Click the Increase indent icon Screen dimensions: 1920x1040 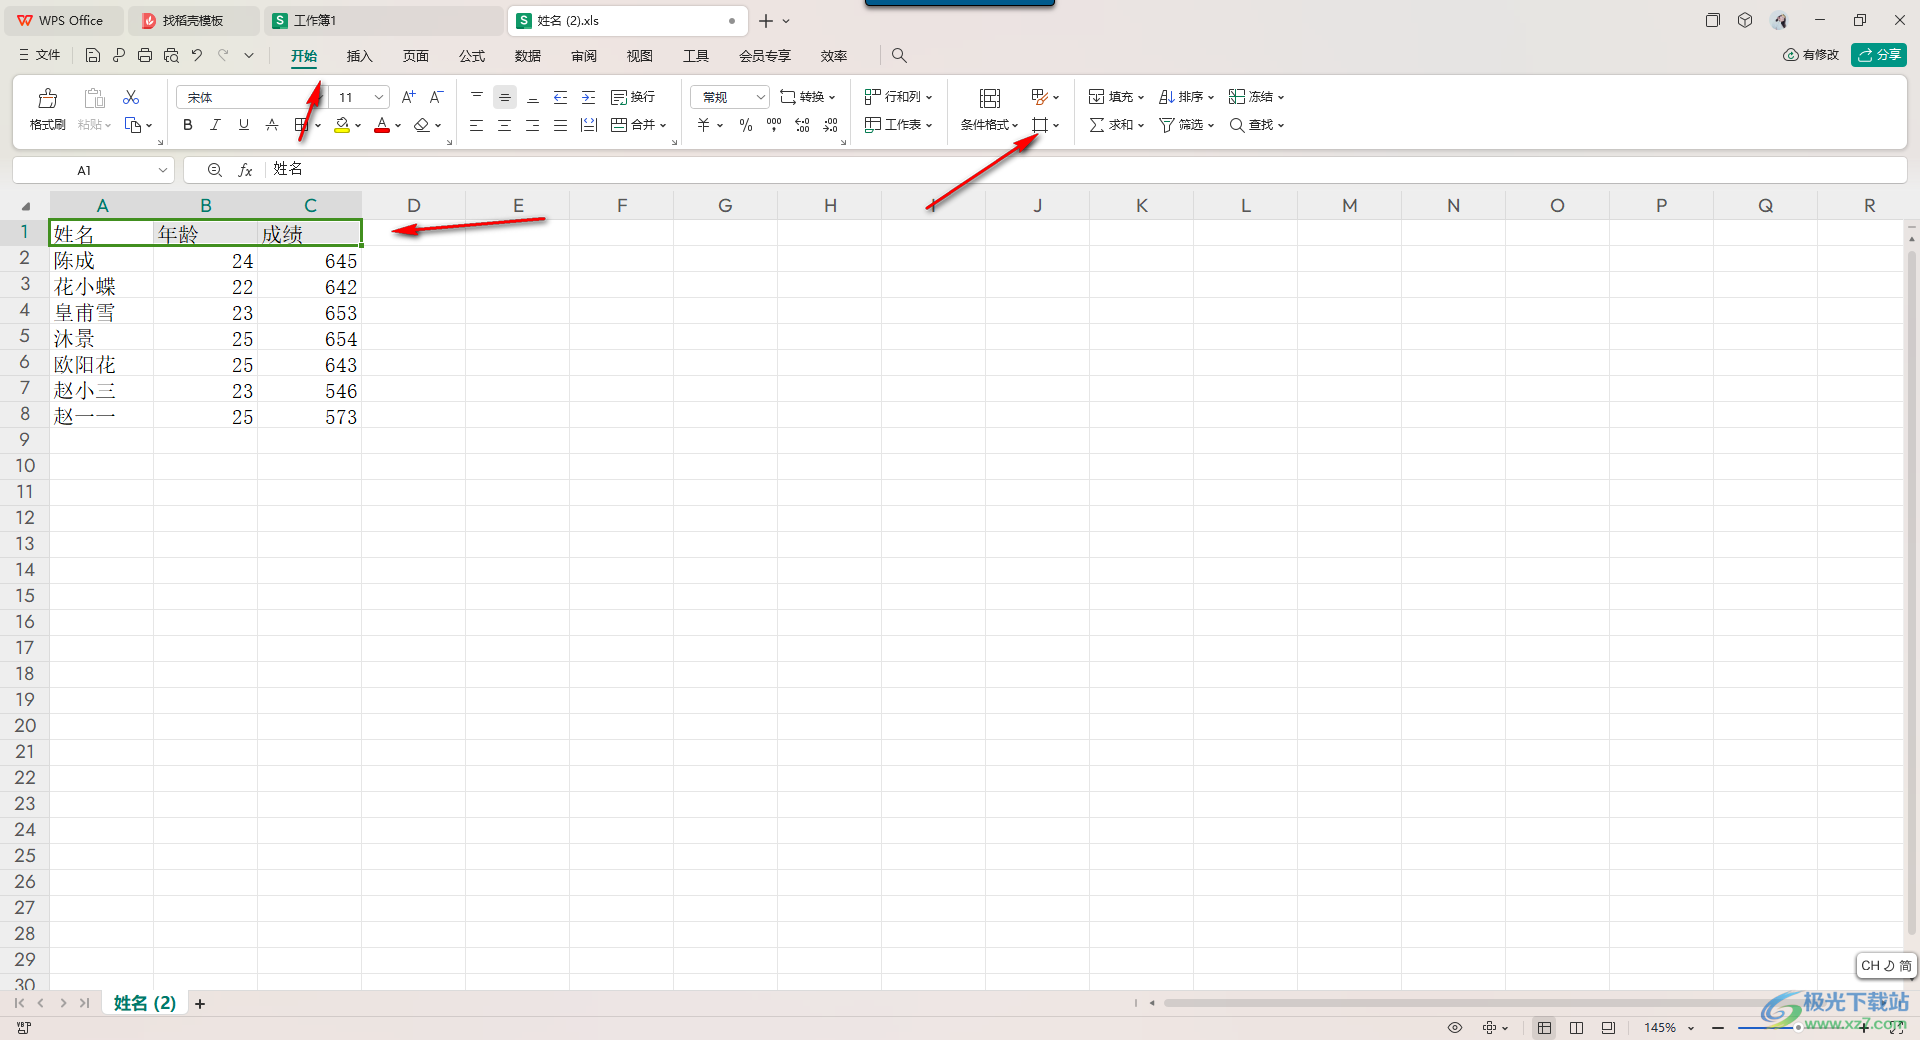point(589,97)
